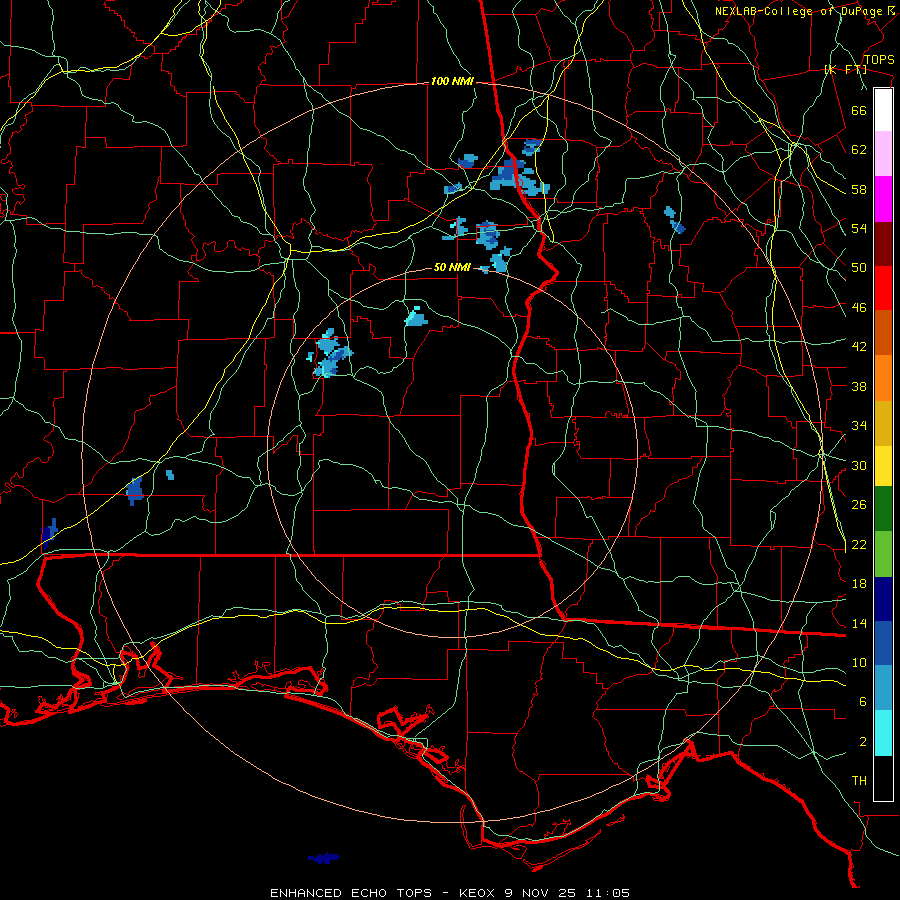This screenshot has width=900, height=900.
Task: Click the 100 NMI range ring label
Action: [452, 82]
